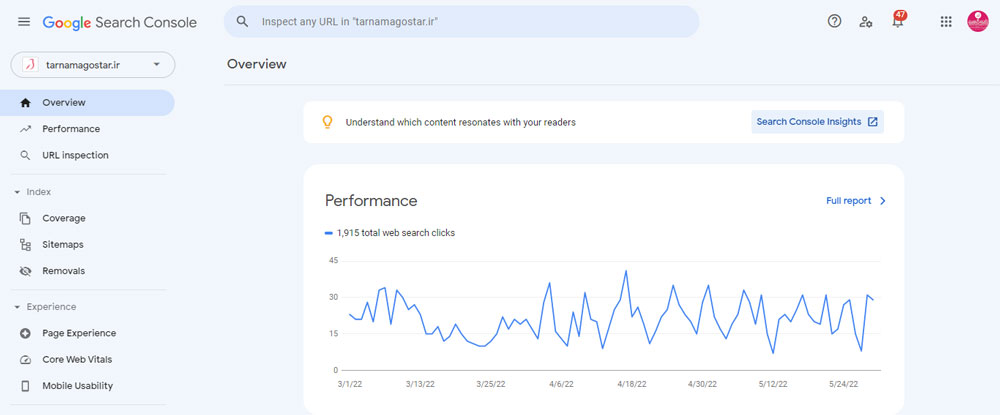
Task: Select URL inspection menu item
Action: click(75, 155)
